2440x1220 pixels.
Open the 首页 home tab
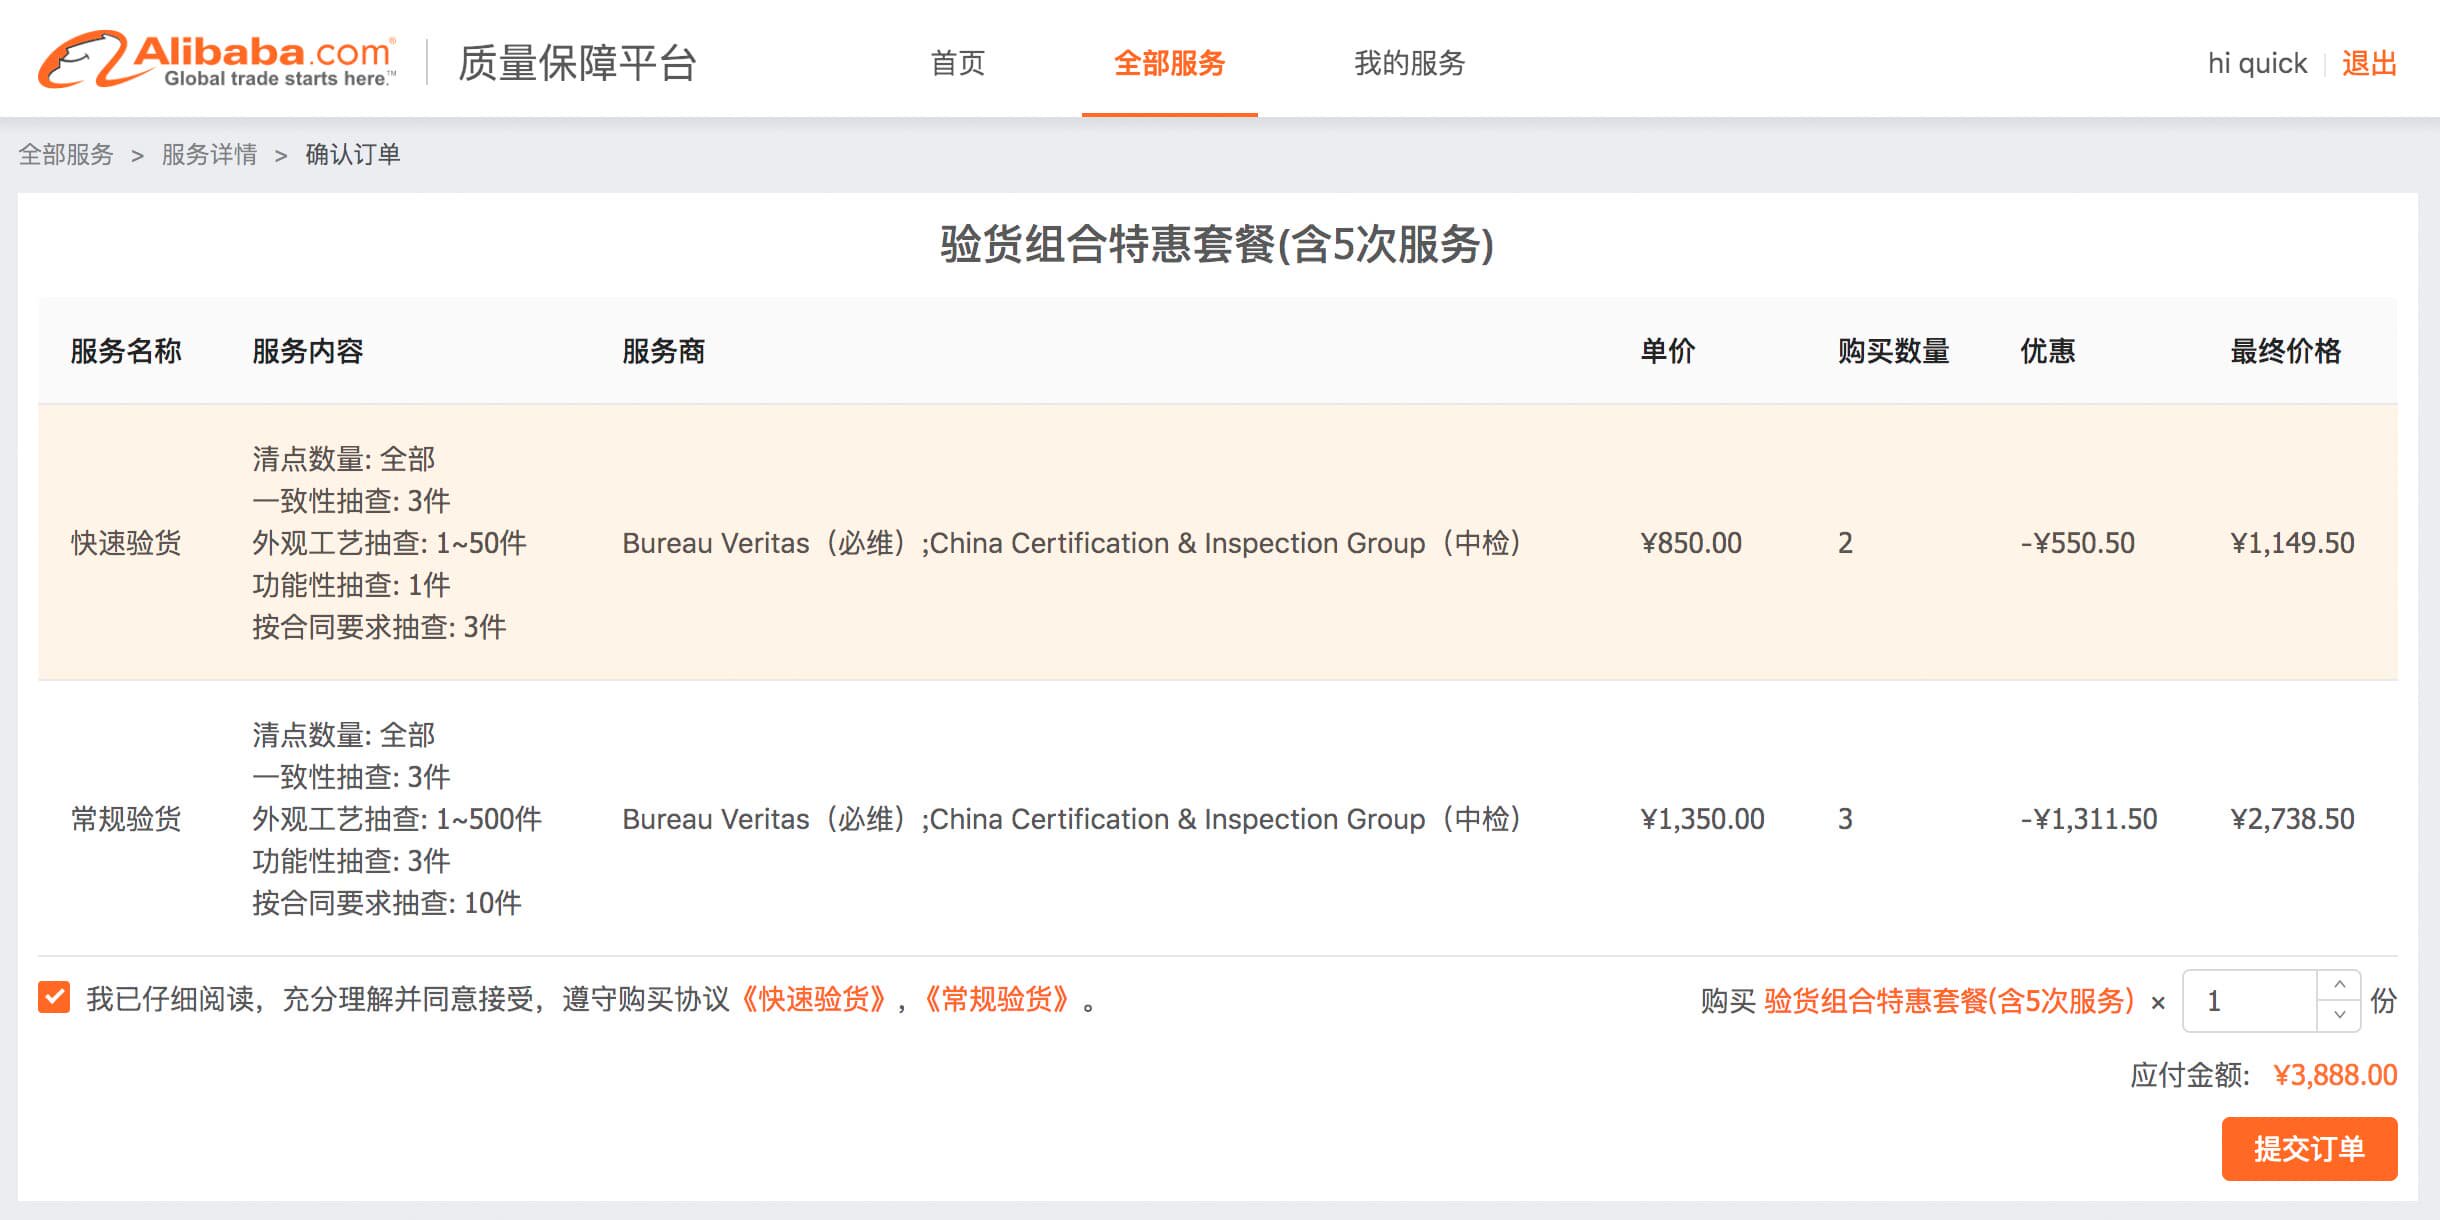pos(957,63)
